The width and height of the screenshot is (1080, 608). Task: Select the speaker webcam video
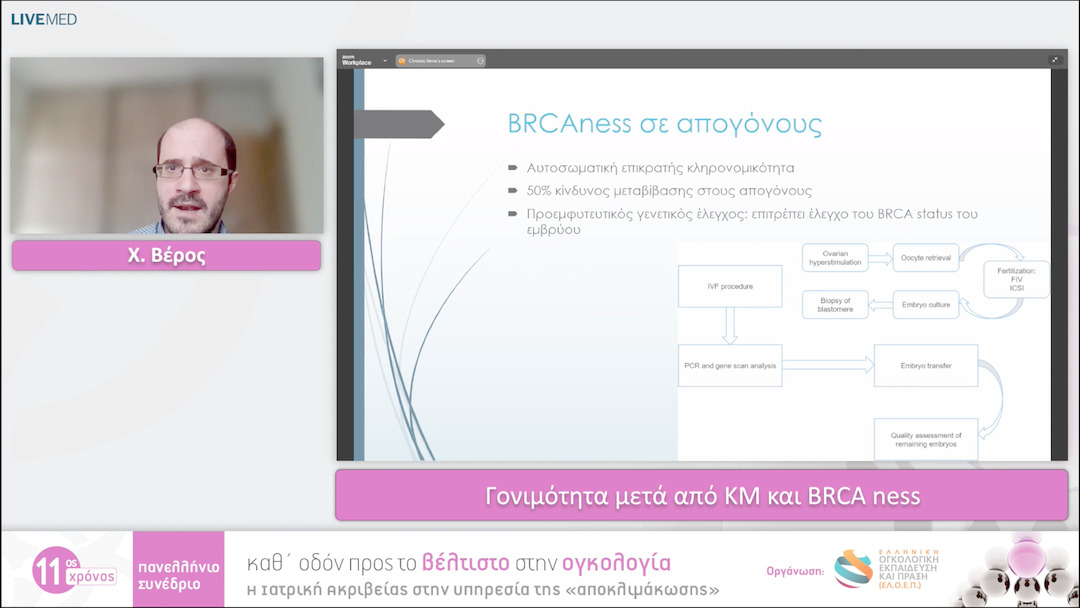[167, 145]
